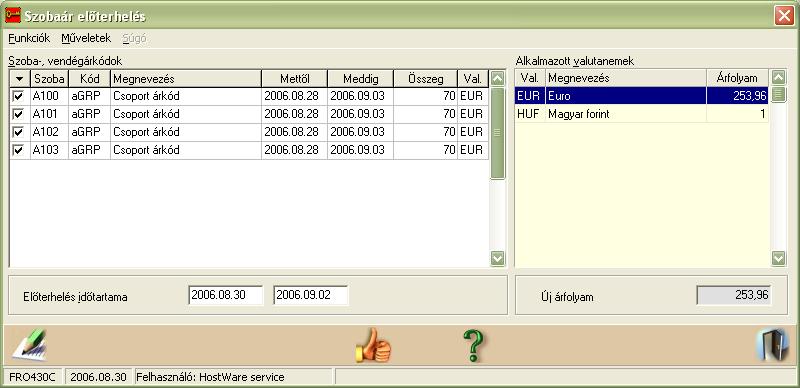
Task: Click the room table scroll up arrow
Action: pyautogui.click(x=497, y=78)
